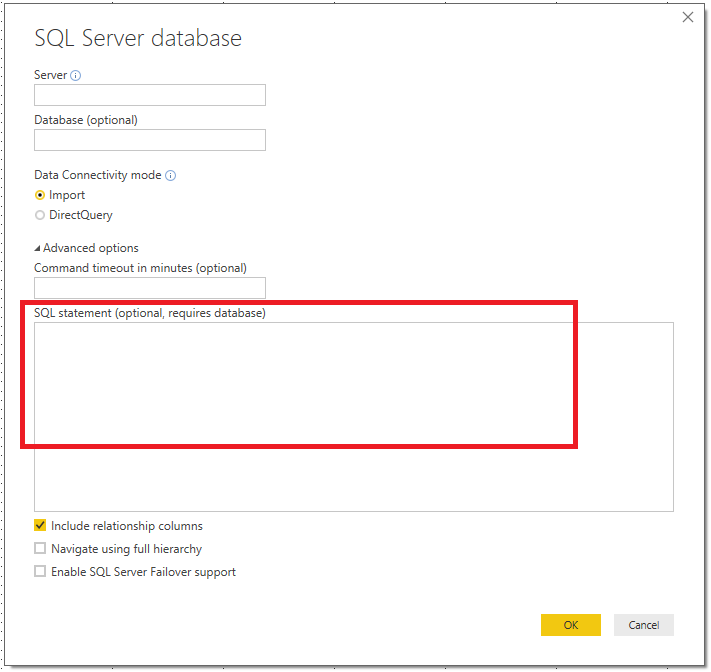The image size is (711, 672).
Task: Click the 'SQL Server database' dialog title
Action: pos(138,38)
